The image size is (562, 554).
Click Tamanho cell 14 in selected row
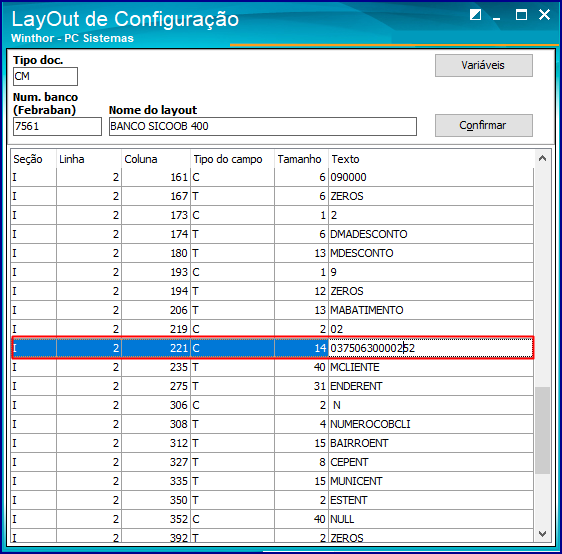point(301,348)
